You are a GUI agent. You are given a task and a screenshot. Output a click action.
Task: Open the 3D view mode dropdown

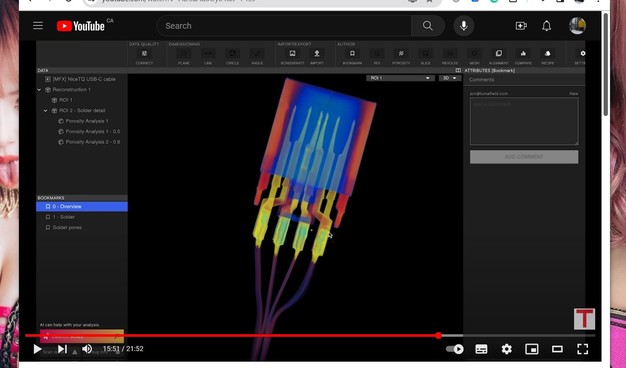click(x=450, y=78)
